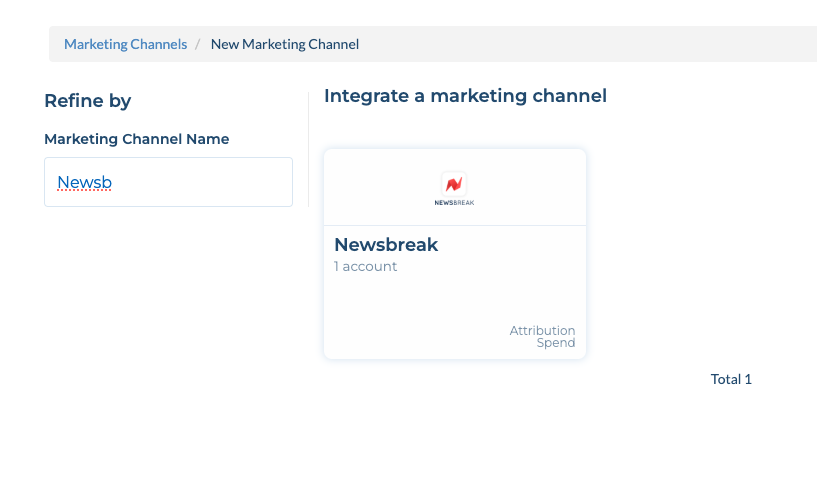817x482 pixels.
Task: Click the Spend tag on the Newsbreak card
Action: pos(556,343)
